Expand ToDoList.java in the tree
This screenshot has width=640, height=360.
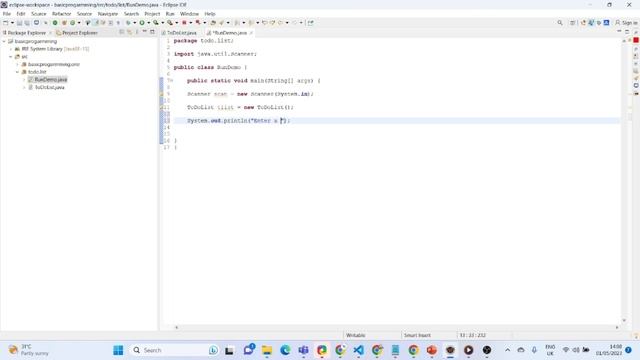click(24, 87)
